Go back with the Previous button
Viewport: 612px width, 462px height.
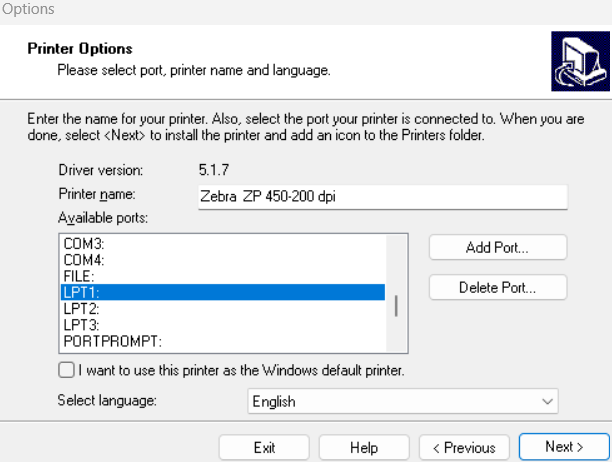click(x=464, y=447)
